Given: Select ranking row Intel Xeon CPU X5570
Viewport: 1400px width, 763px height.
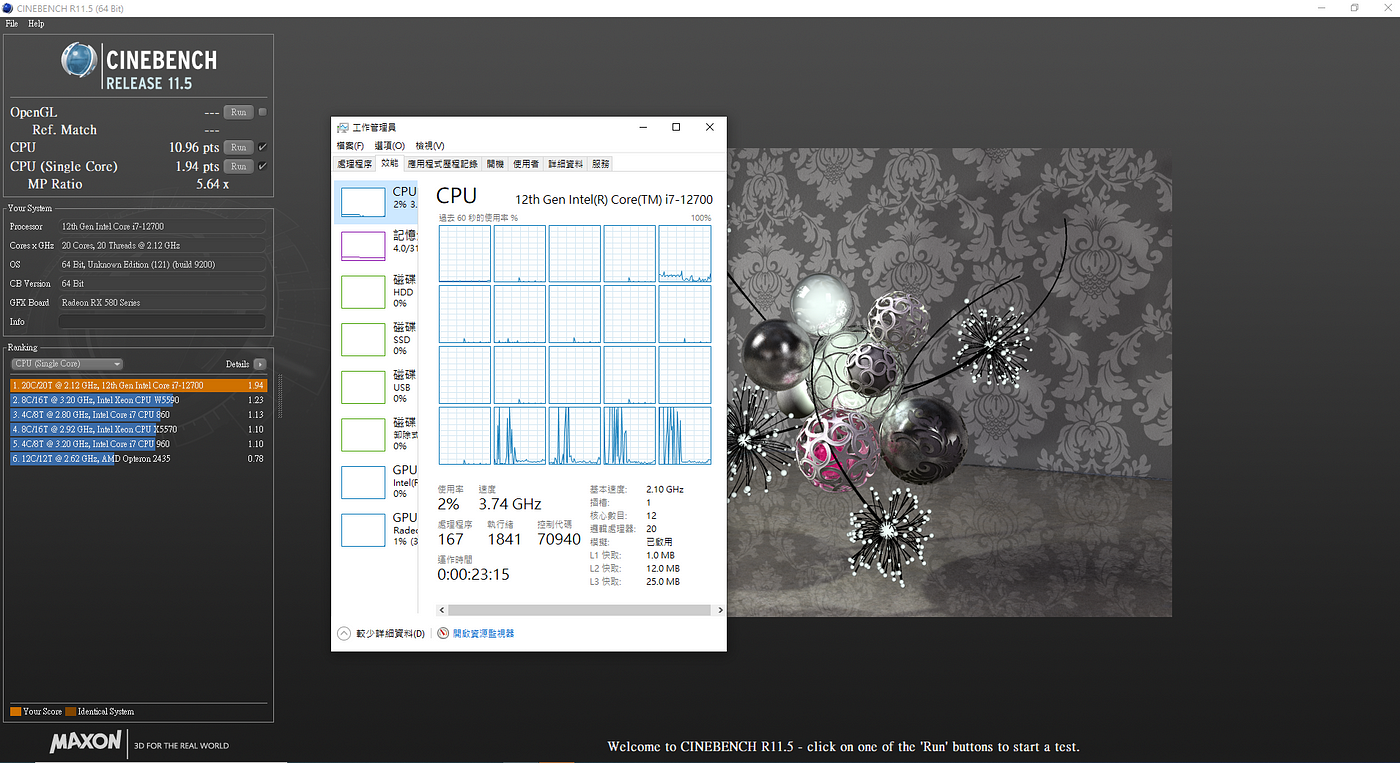Looking at the screenshot, I should tap(138, 429).
